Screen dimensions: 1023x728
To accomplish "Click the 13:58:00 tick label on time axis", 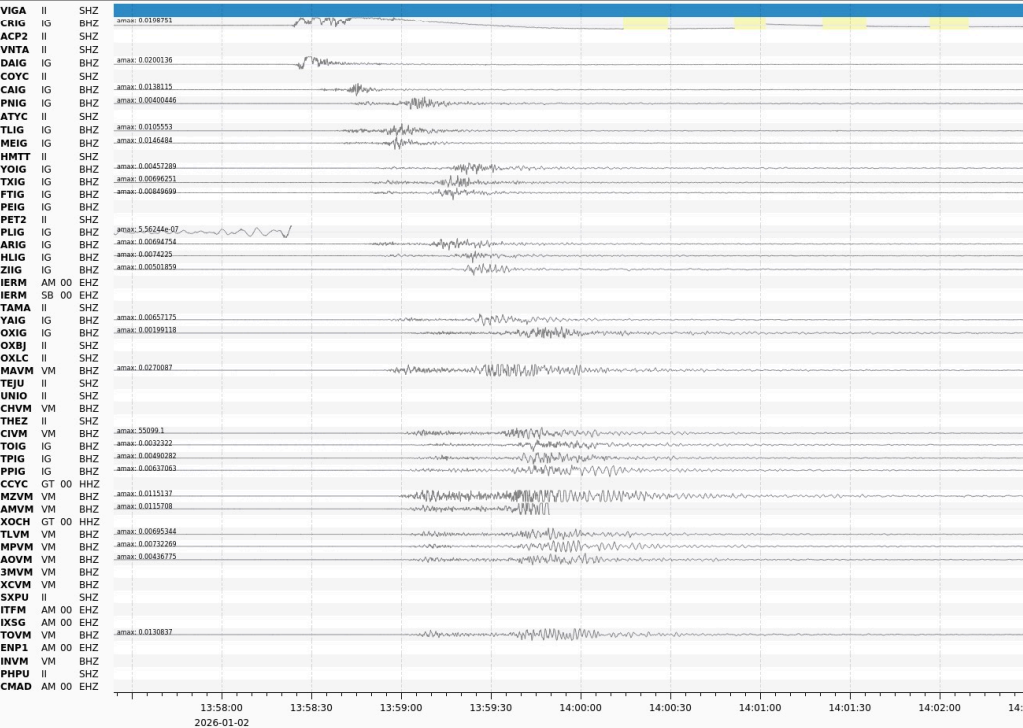I will point(221,706).
